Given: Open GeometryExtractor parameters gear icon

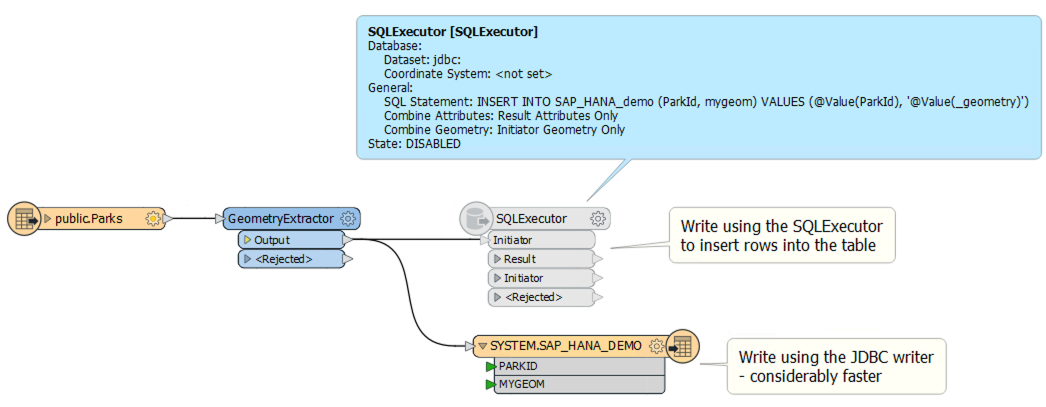Looking at the screenshot, I should [x=347, y=218].
